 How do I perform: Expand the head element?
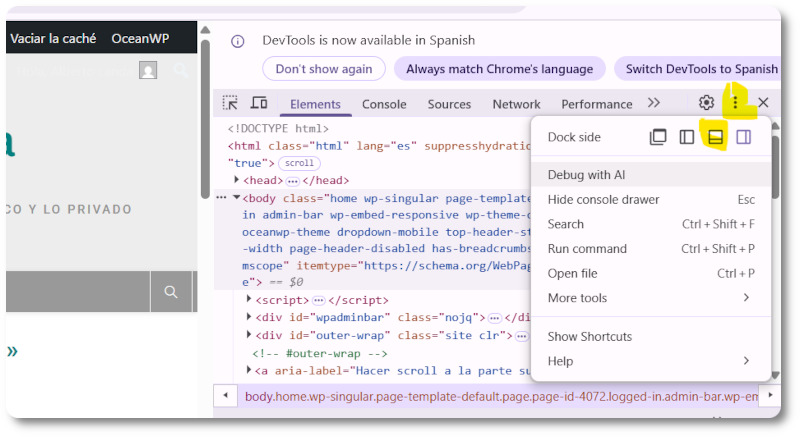[236, 179]
